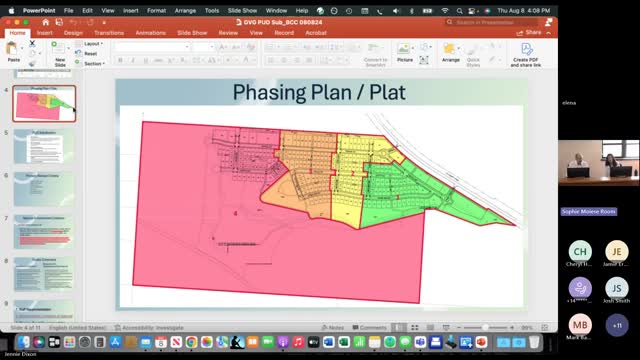Open the Record ribbon tab
The height and width of the screenshot is (360, 640).
click(284, 33)
